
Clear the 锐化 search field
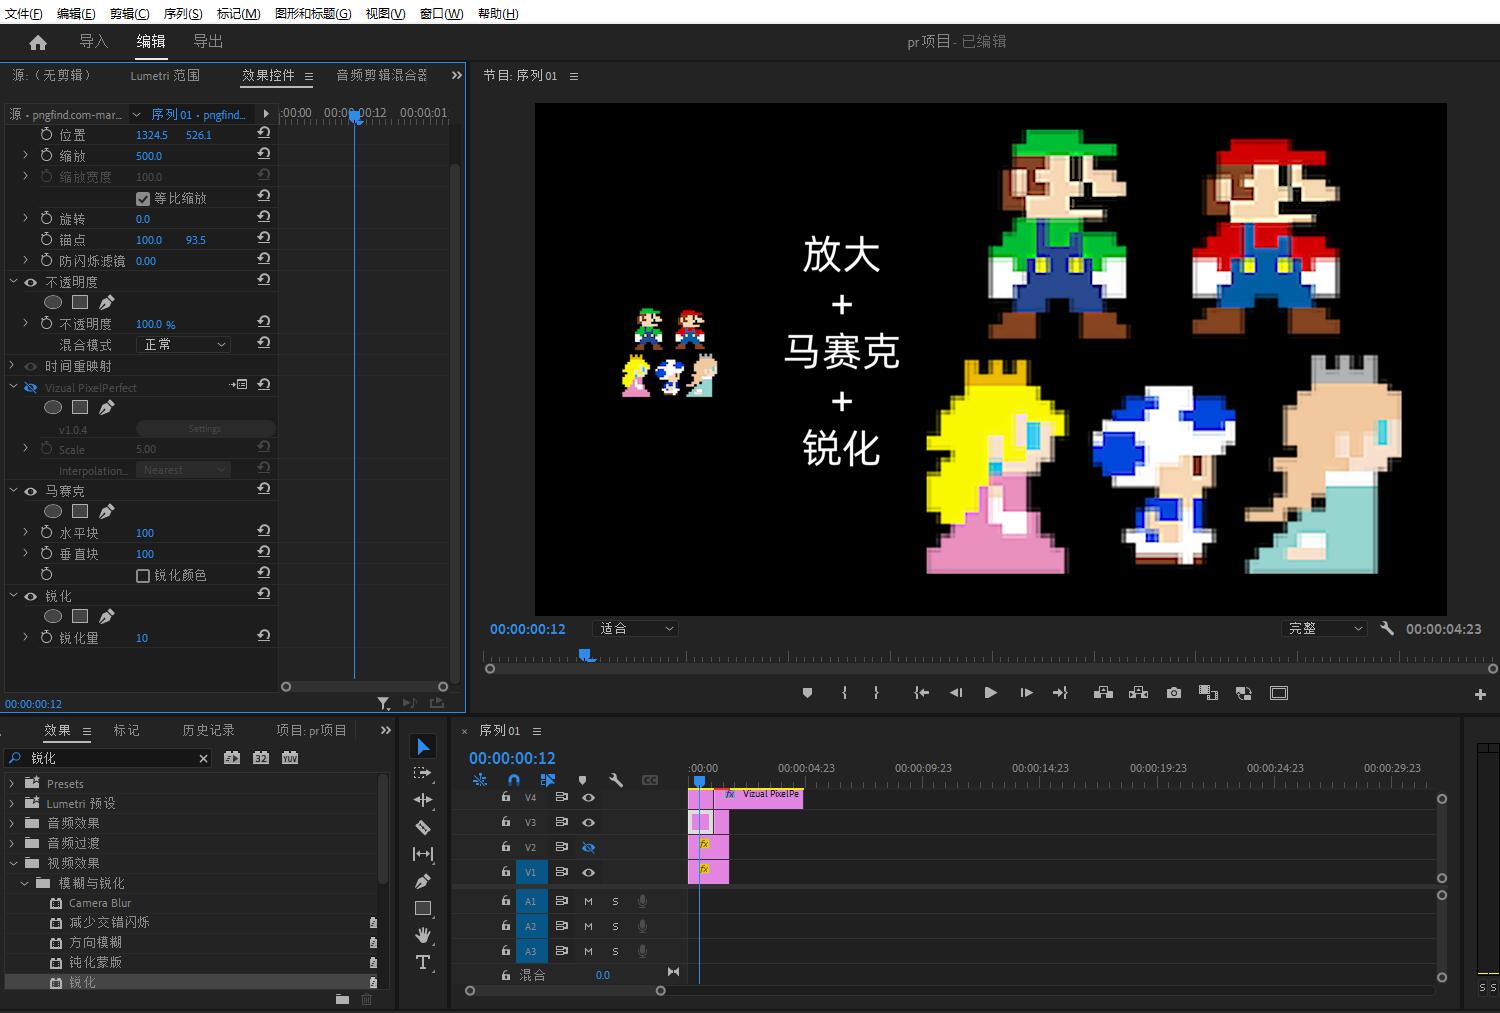point(203,758)
